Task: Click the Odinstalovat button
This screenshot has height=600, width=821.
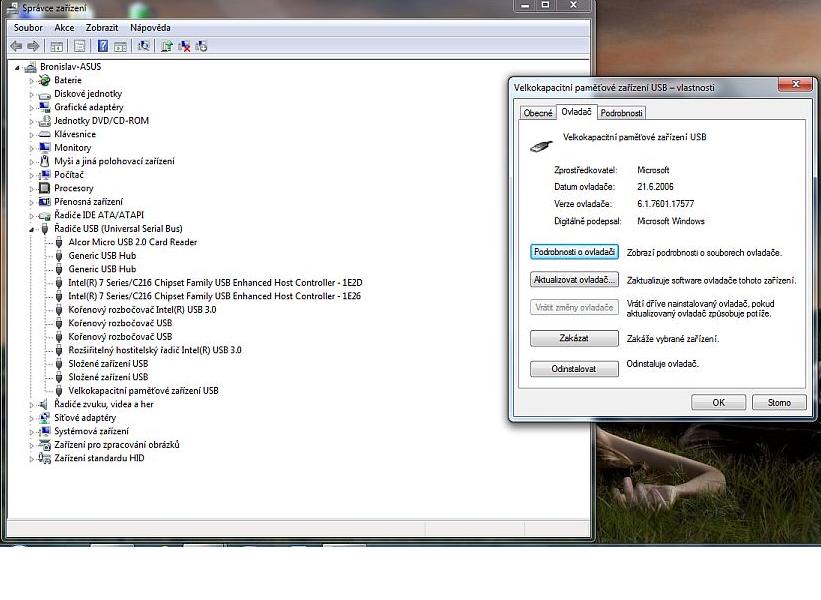Action: coord(574,369)
